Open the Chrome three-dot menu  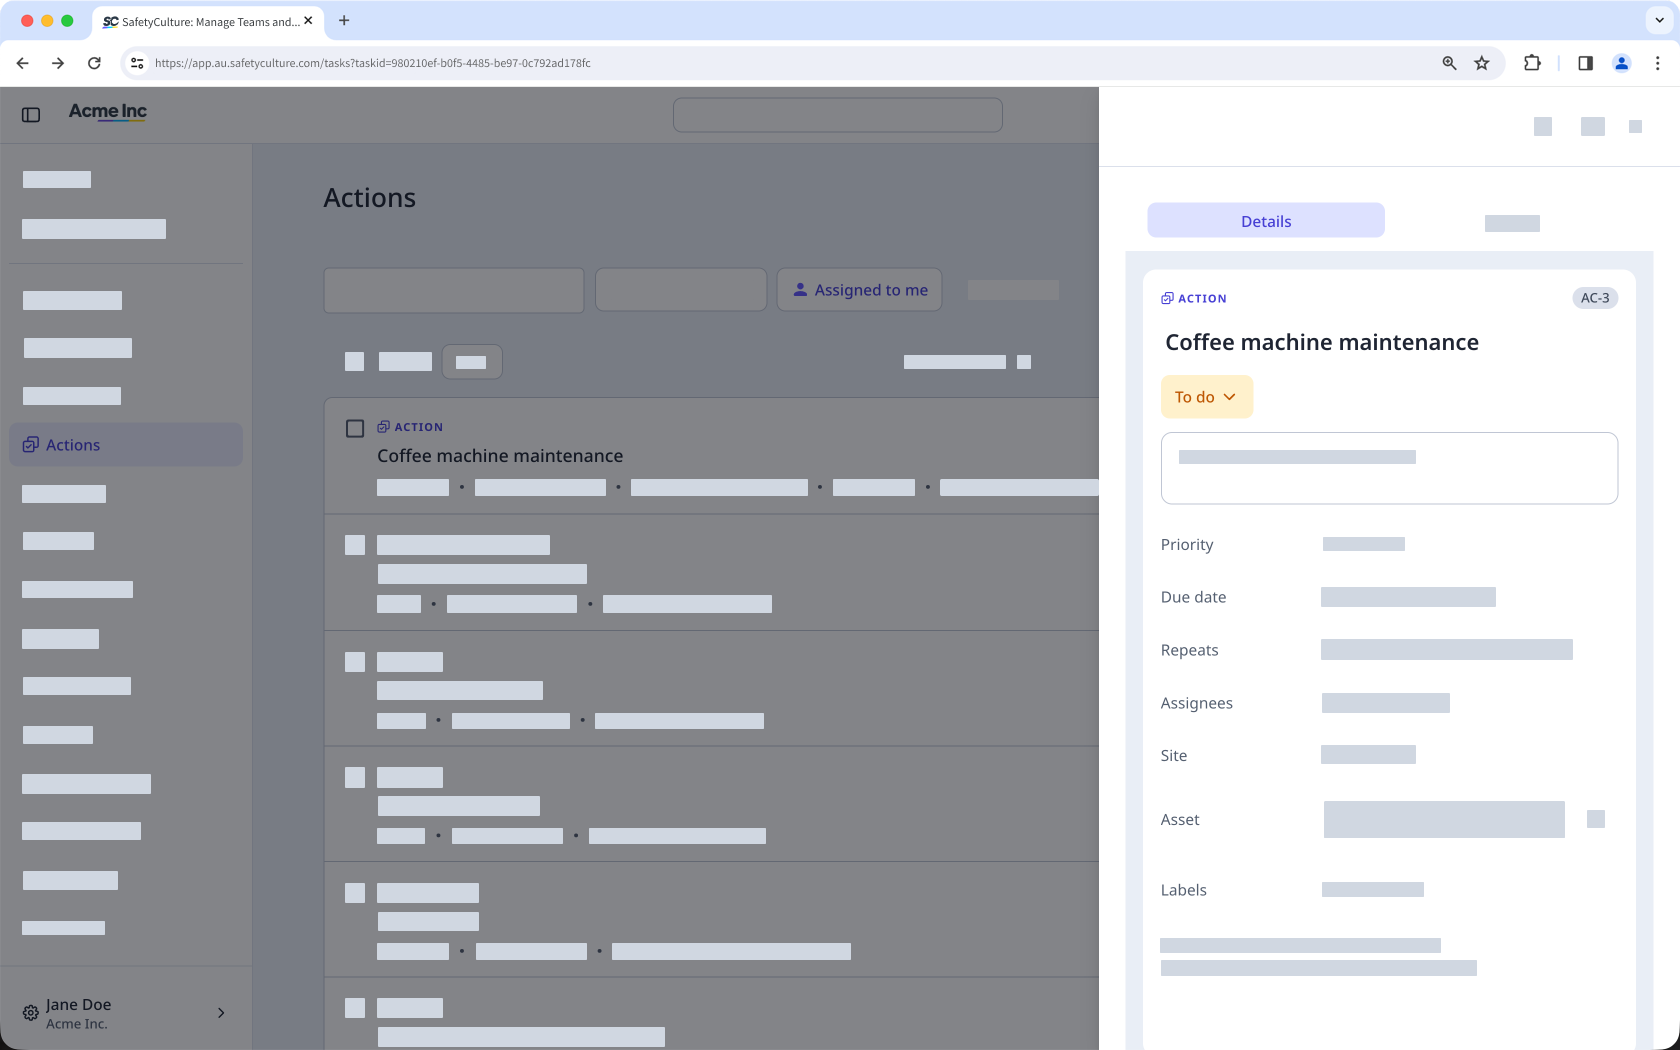point(1658,63)
